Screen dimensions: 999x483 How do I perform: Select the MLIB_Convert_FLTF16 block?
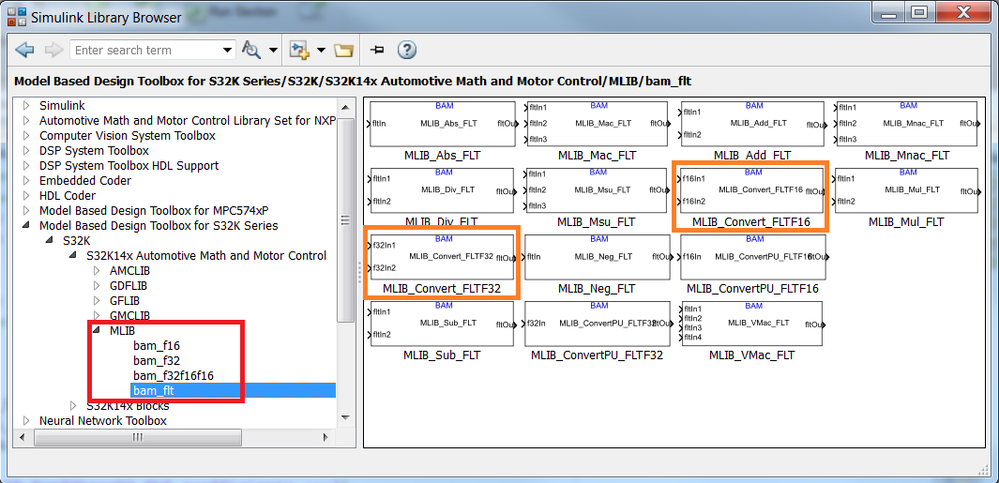[752, 191]
